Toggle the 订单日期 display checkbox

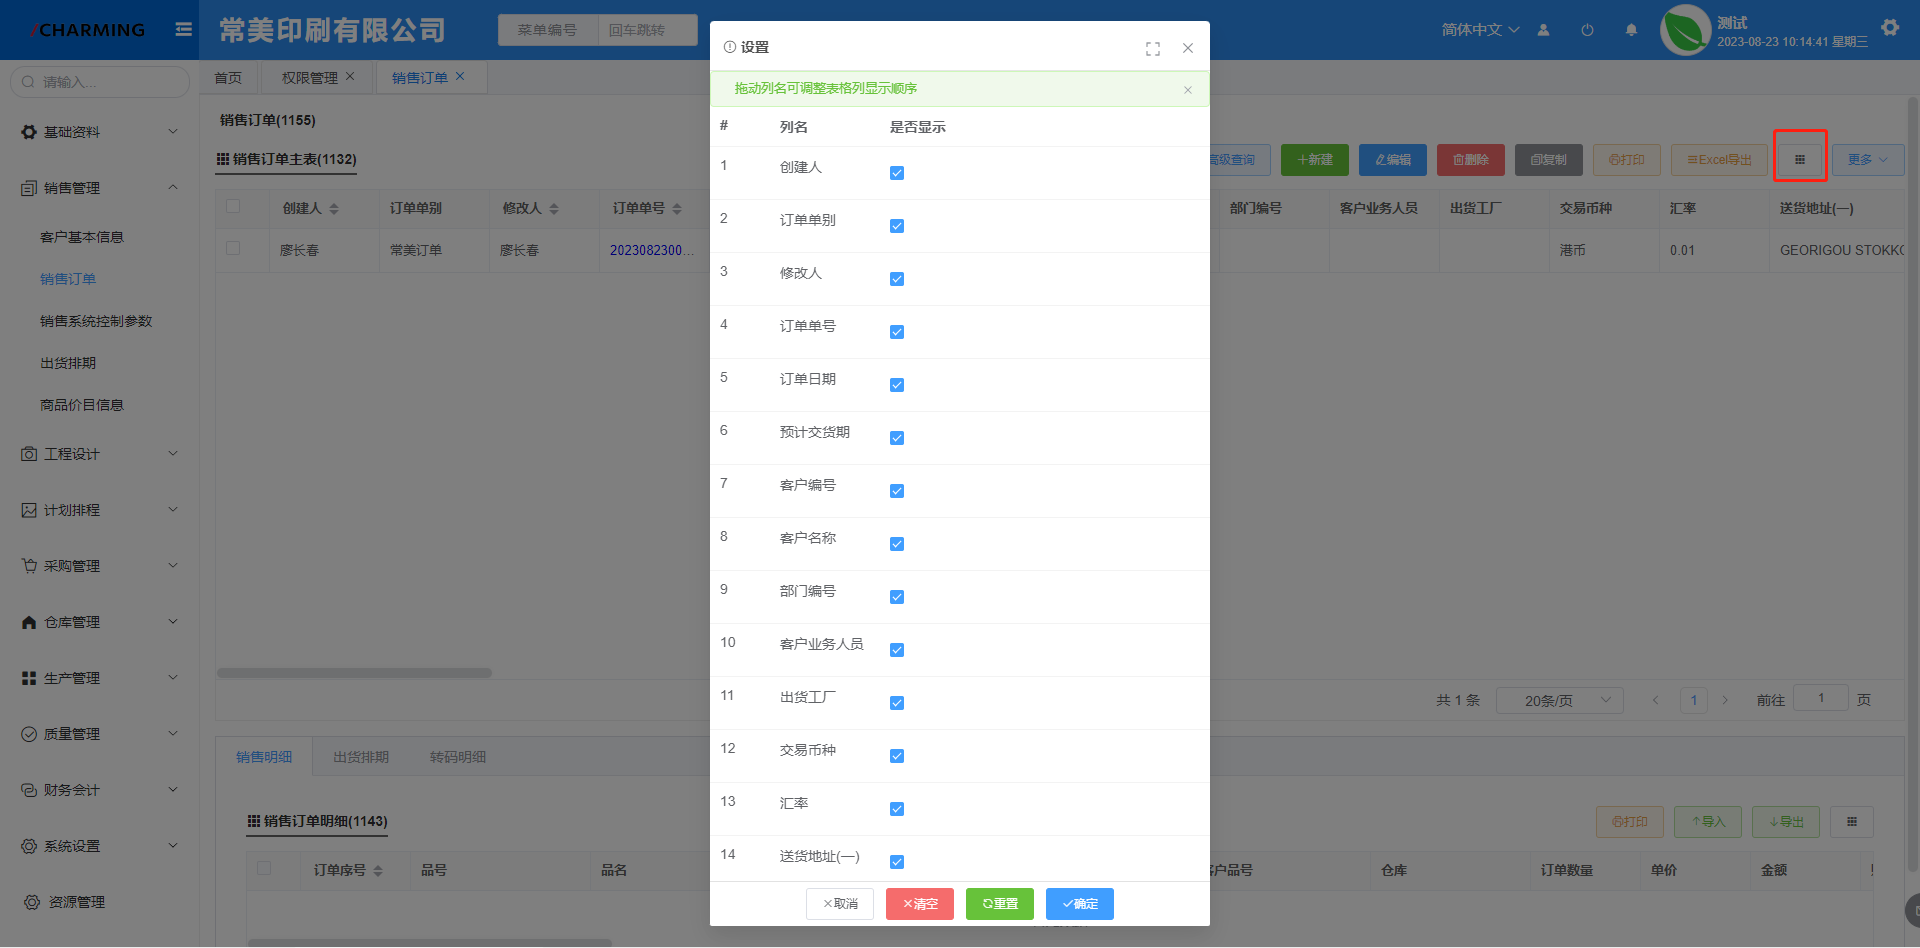pyautogui.click(x=897, y=385)
